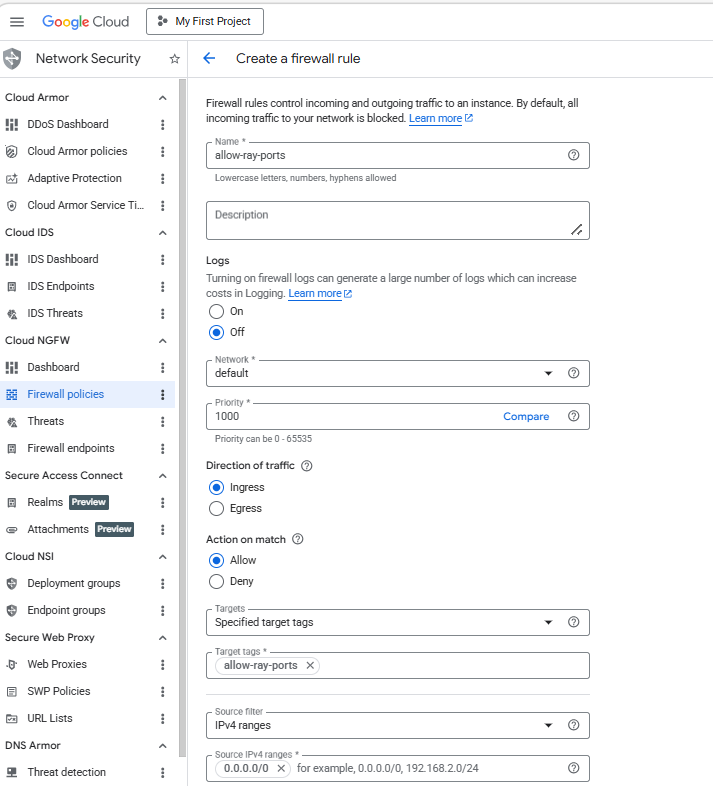Open Deployment groups
The image size is (713, 786).
point(74,583)
